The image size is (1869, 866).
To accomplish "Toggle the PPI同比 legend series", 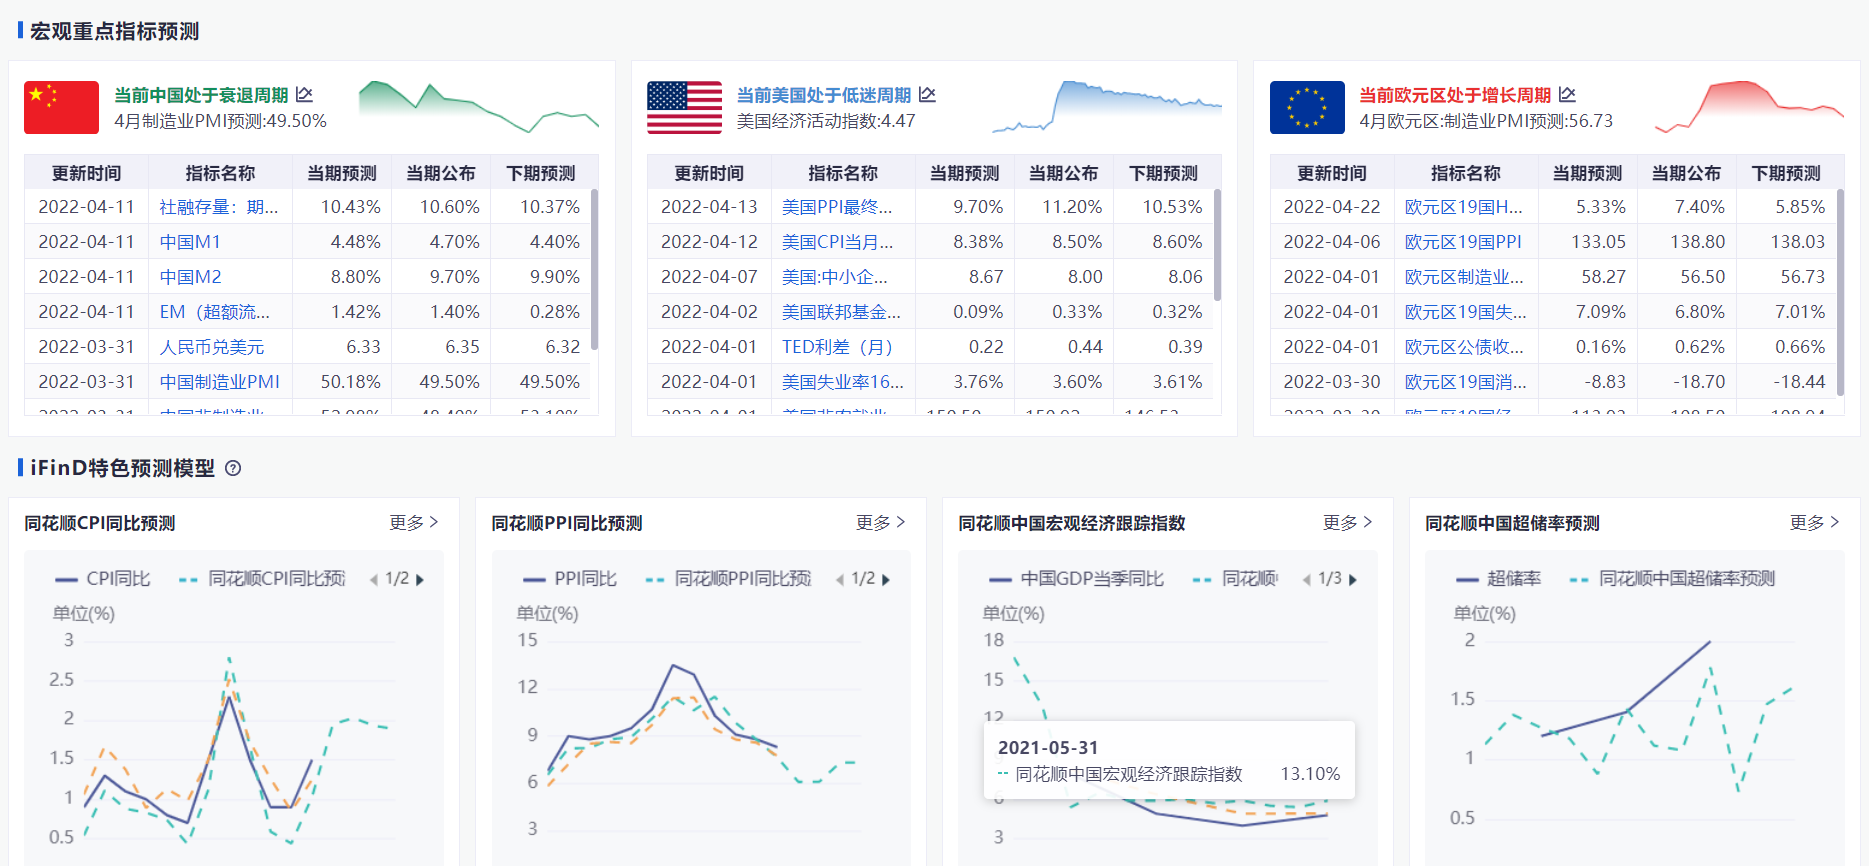I will click(570, 579).
